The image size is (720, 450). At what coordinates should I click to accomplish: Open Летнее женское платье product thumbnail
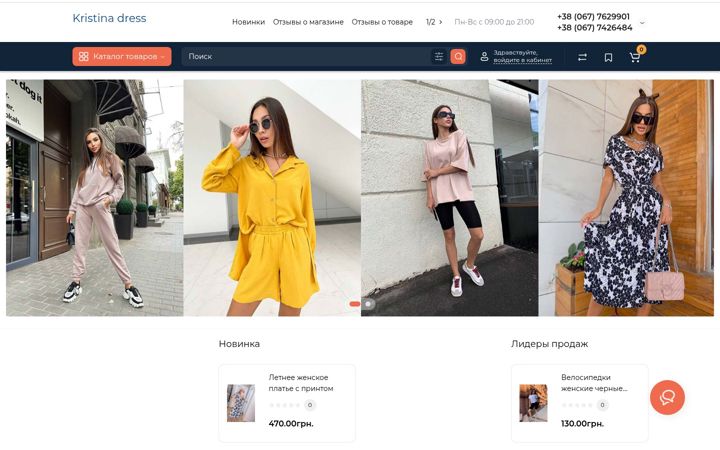[x=241, y=403]
